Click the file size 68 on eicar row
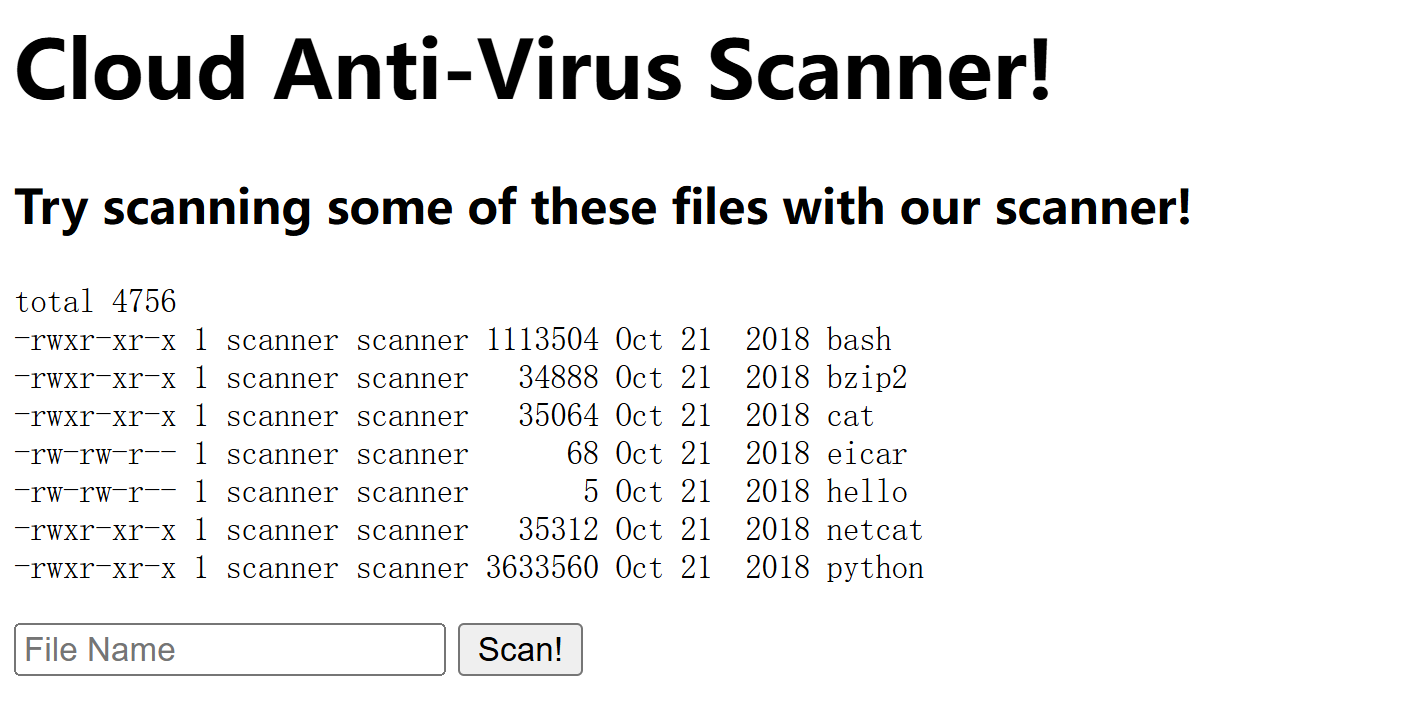 click(x=583, y=454)
